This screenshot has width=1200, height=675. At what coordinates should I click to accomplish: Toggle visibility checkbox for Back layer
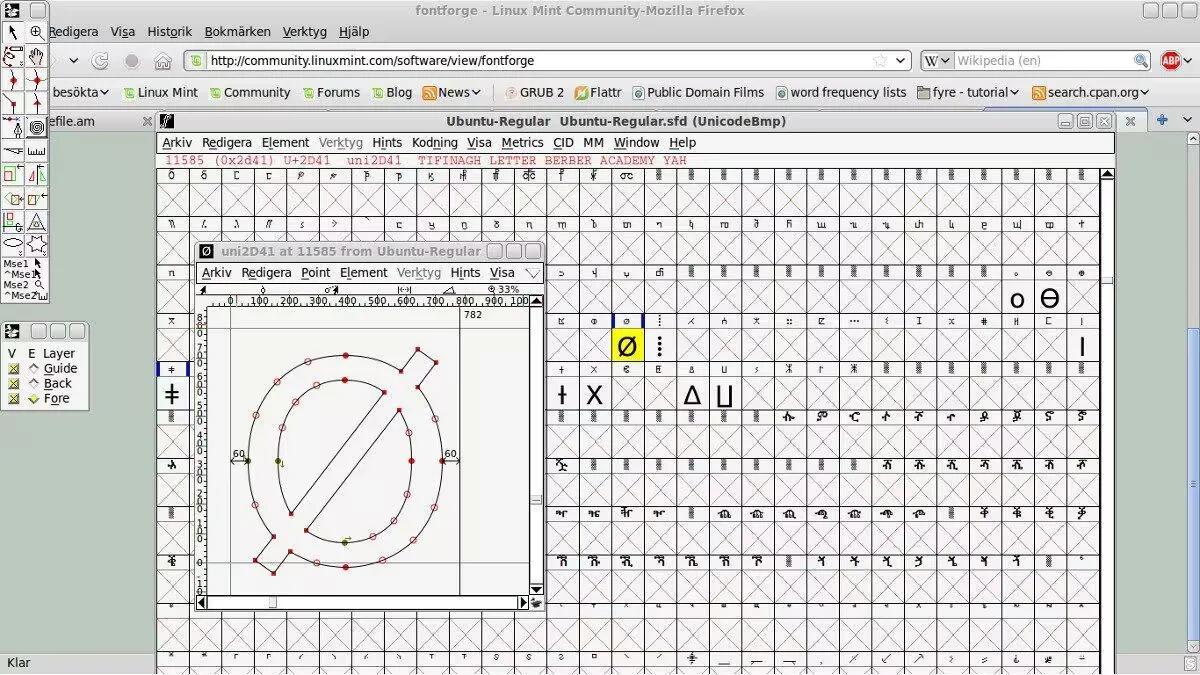click(x=13, y=384)
